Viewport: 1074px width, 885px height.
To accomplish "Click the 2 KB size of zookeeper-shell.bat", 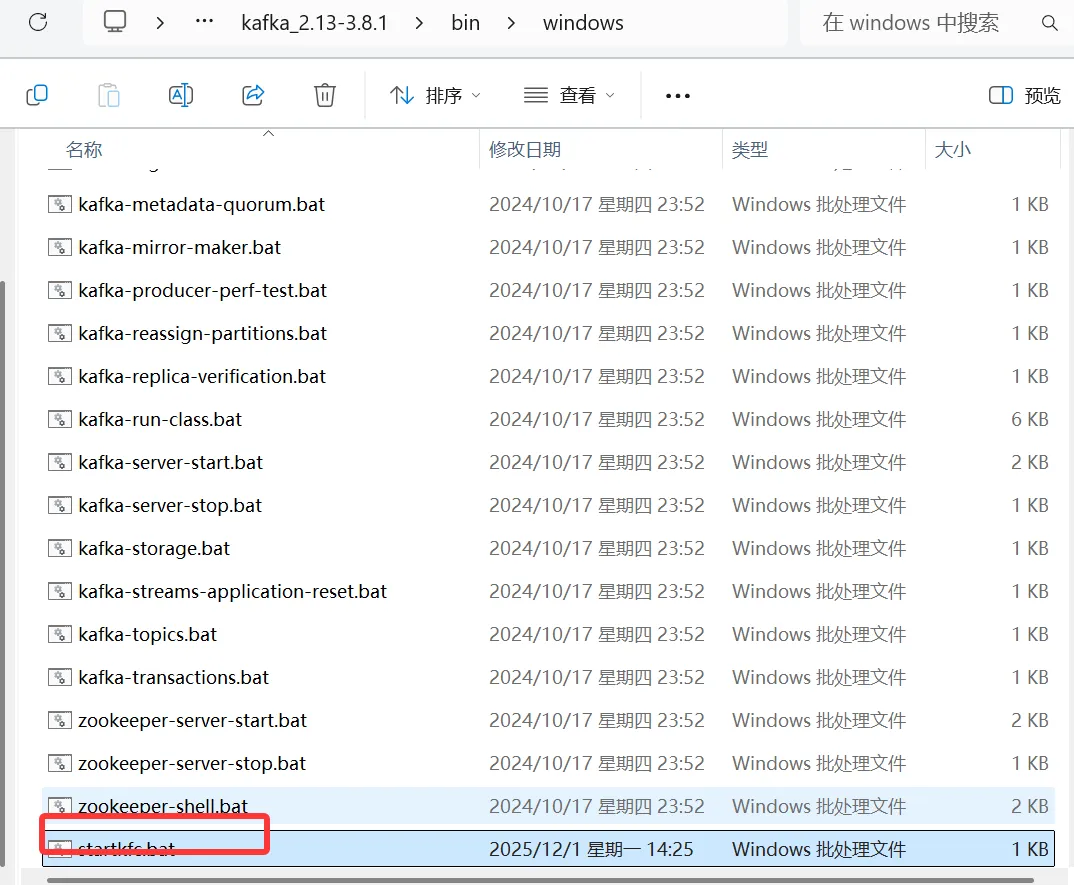I will 1029,806.
